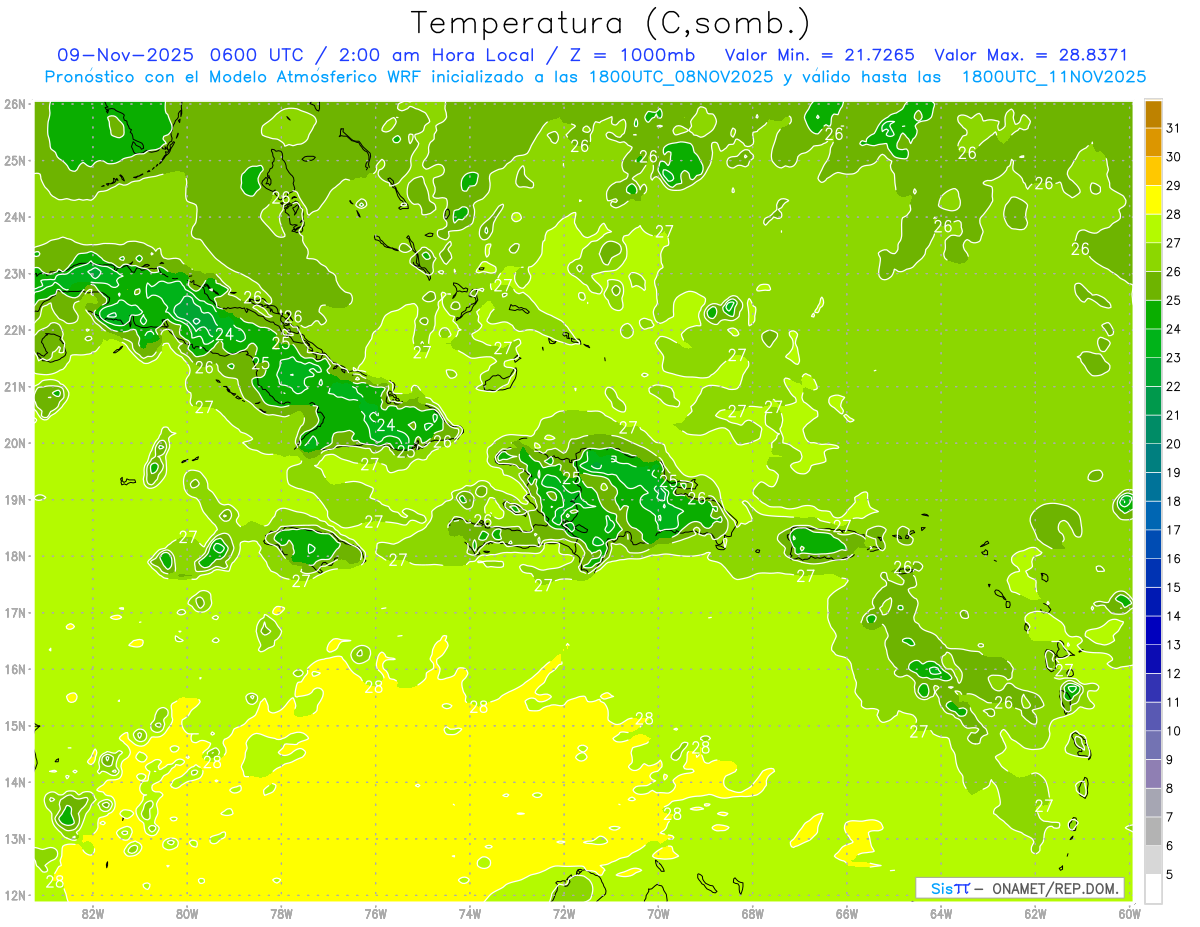Click the "62W" longitude axis label
1200x927 pixels.
coord(1036,913)
